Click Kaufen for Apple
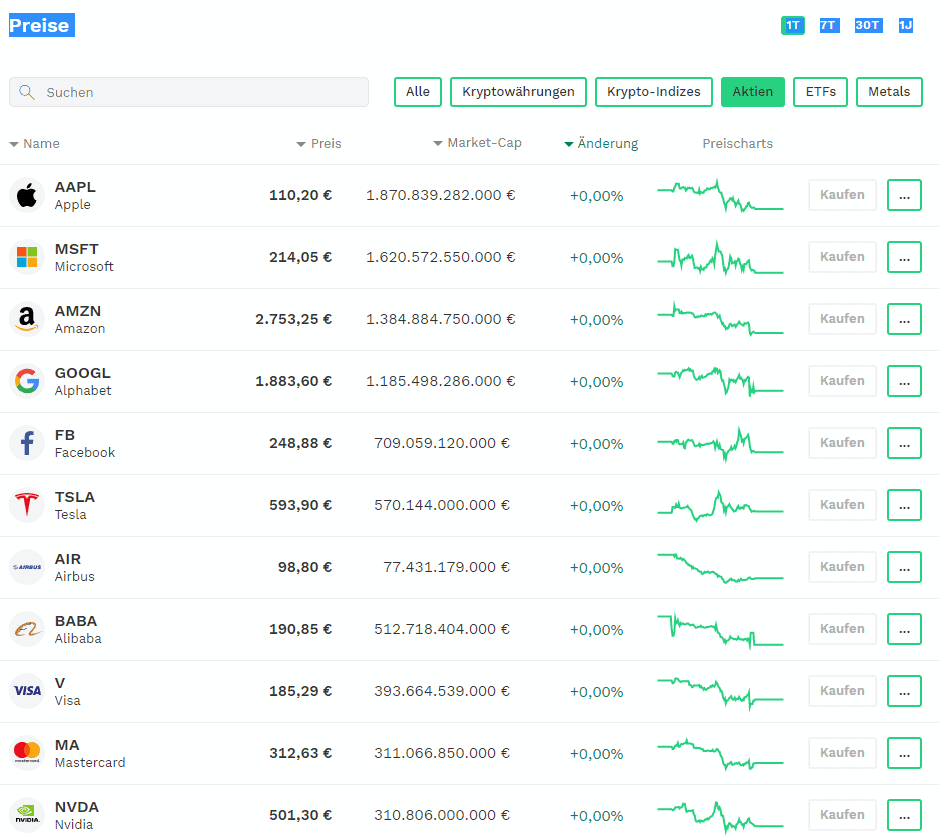This screenshot has width=939, height=837. tap(843, 195)
